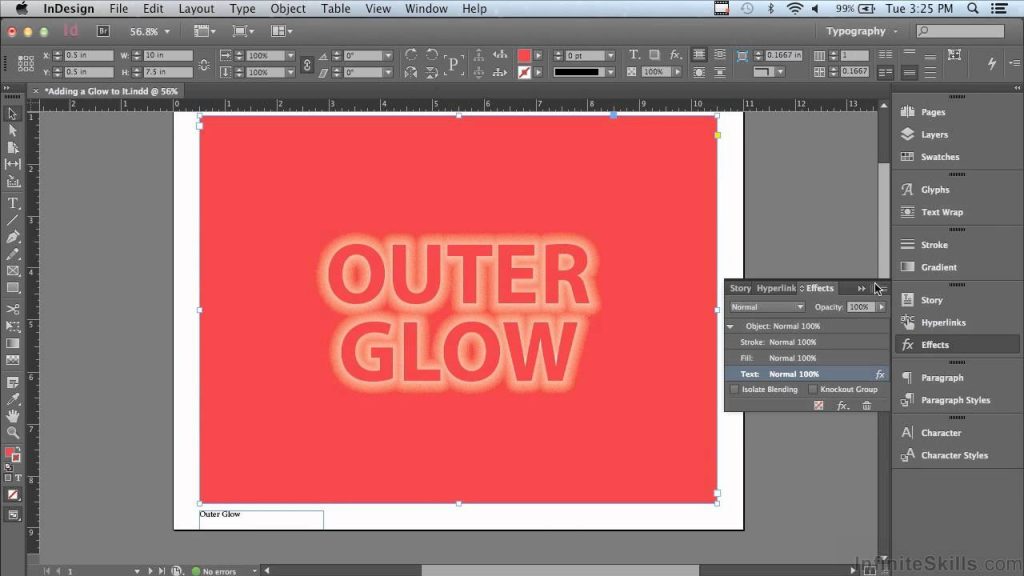Open Paragraph Styles panel from dock
Image resolution: width=1024 pixels, height=576 pixels.
tap(954, 400)
